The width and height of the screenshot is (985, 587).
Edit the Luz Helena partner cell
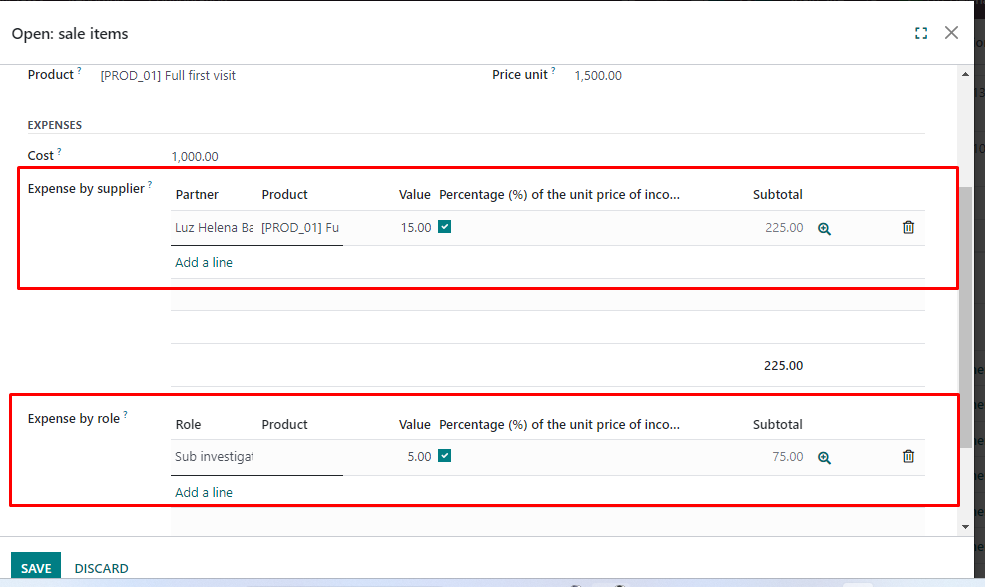coord(214,228)
